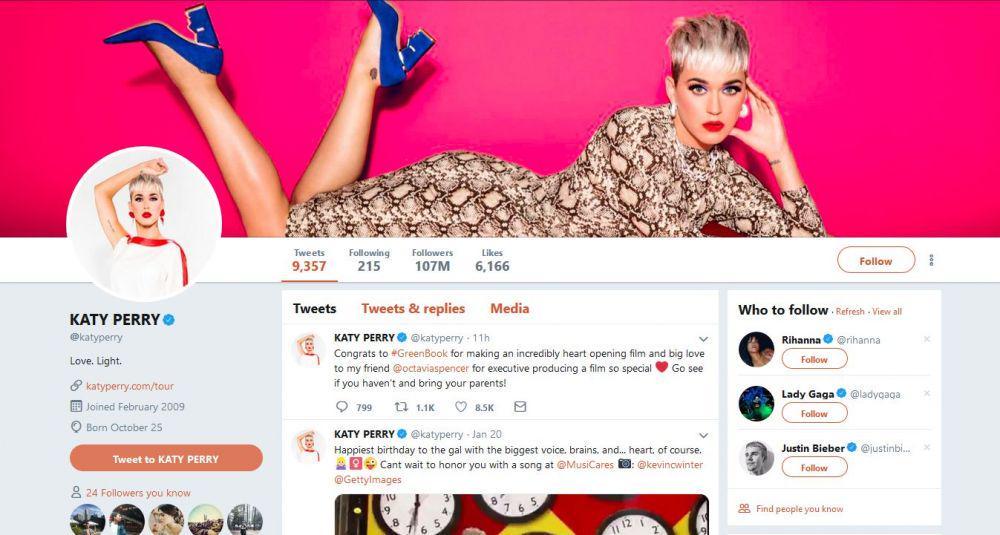This screenshot has height=535, width=1000.
Task: Dismiss Justin Bieber suggestion with X icon
Action: click(x=927, y=448)
